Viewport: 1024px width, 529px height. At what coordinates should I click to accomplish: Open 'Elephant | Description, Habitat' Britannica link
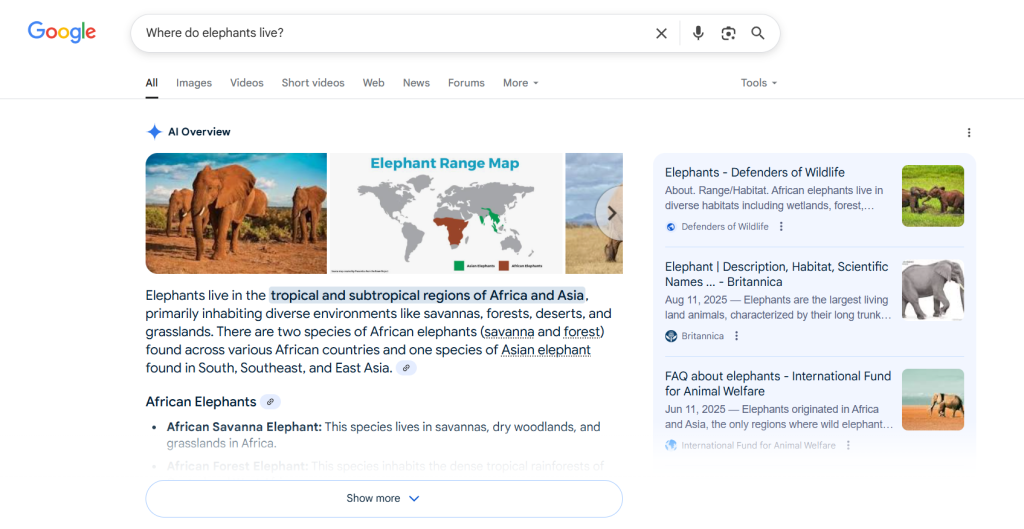coord(776,274)
